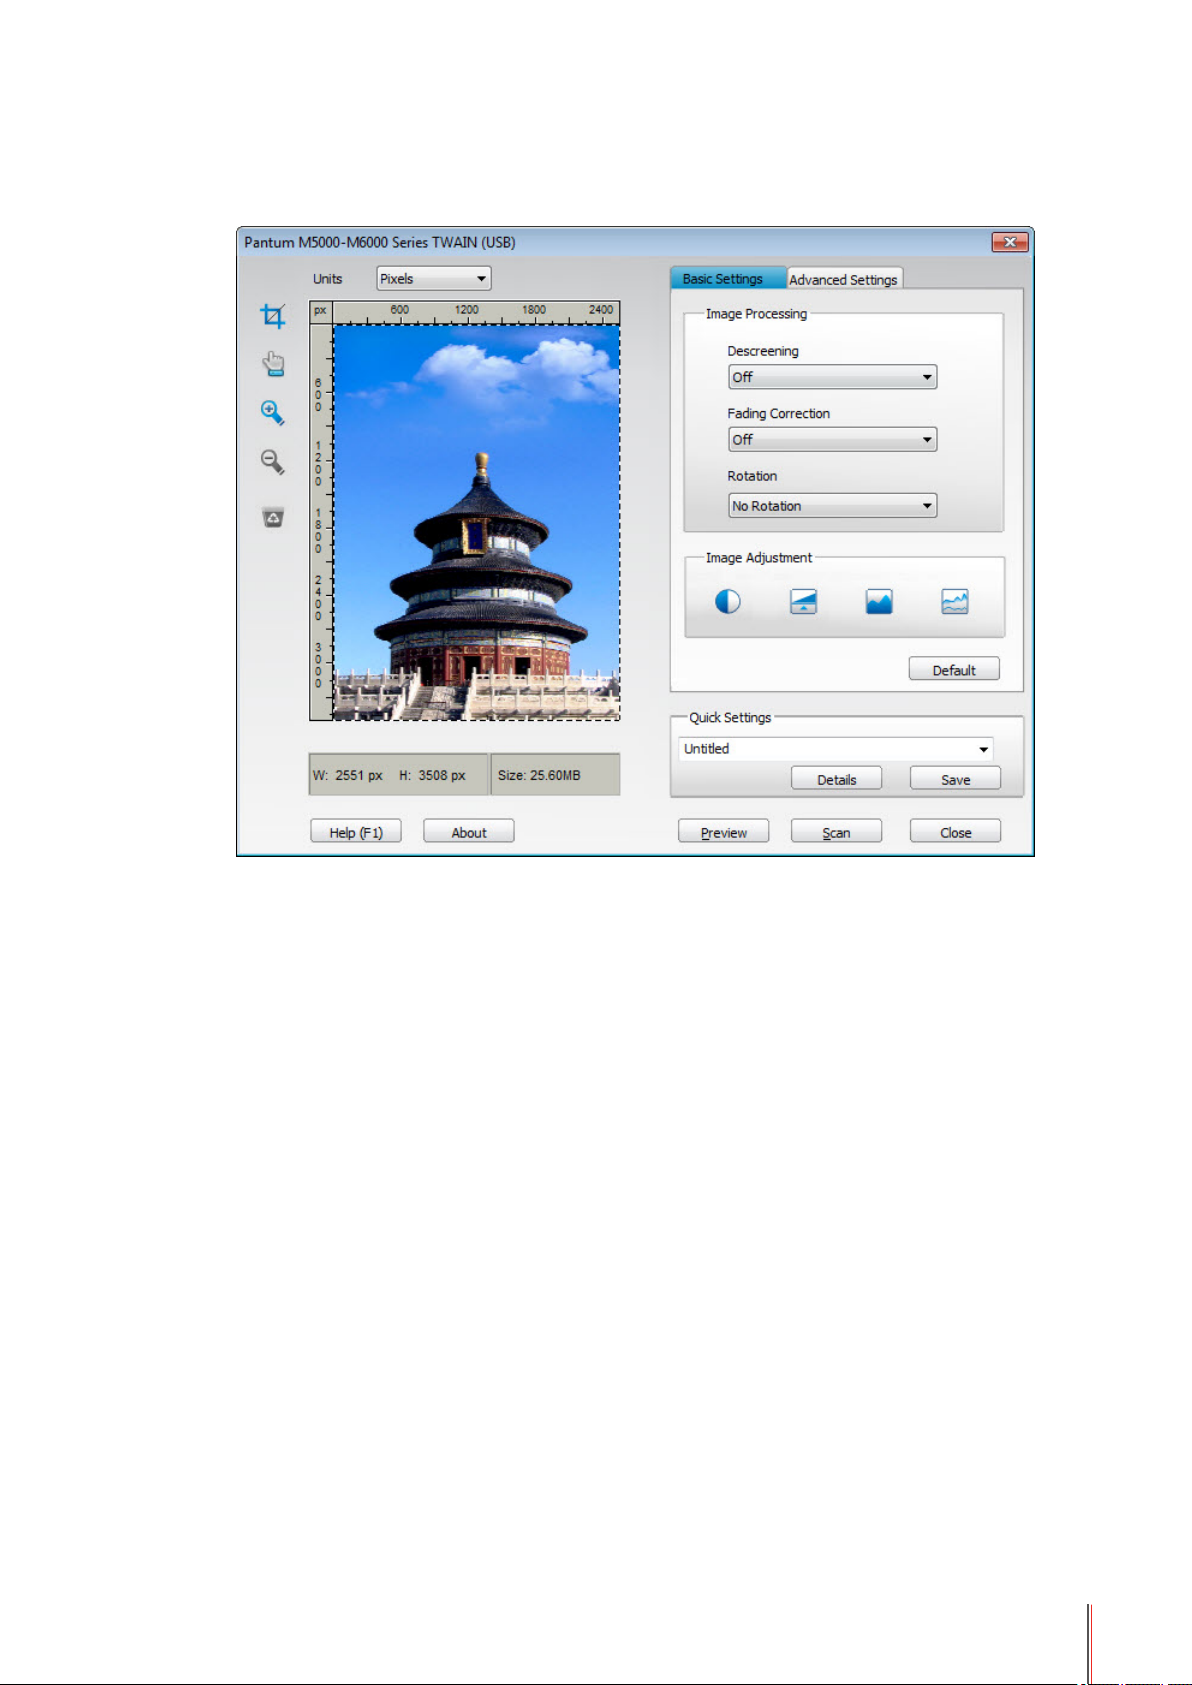The width and height of the screenshot is (1192, 1685).
Task: Click the Scan button
Action: (837, 832)
